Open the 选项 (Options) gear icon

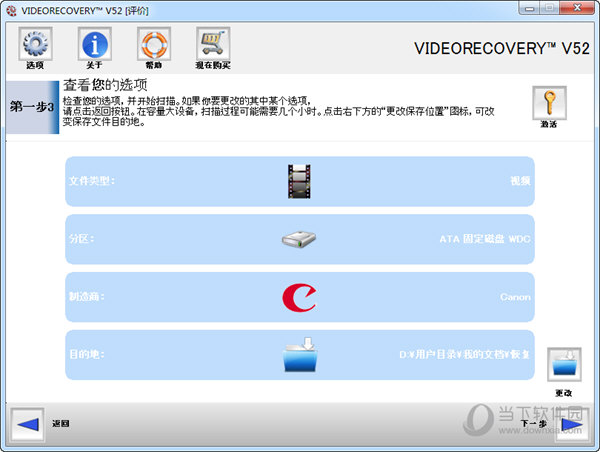tap(35, 44)
